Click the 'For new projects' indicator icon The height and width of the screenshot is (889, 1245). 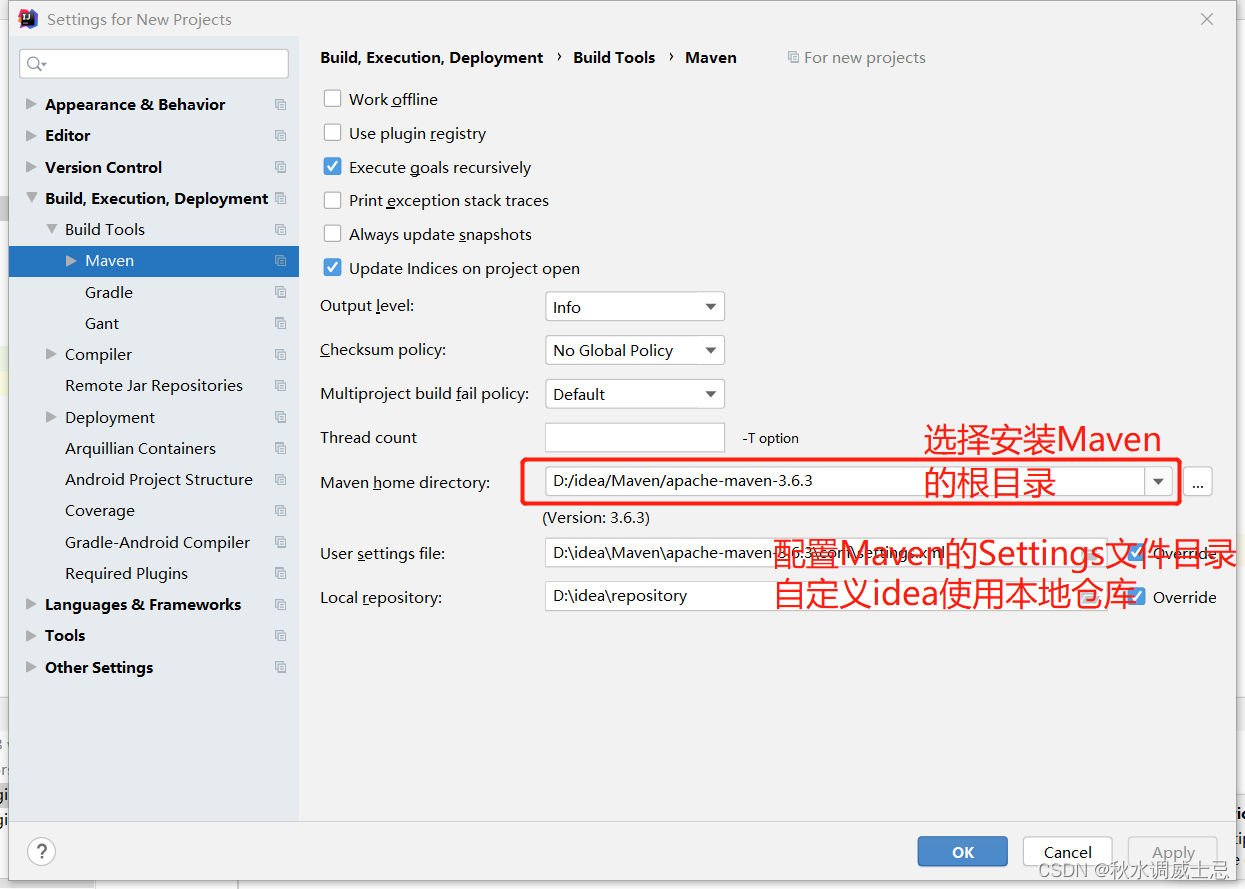coord(793,58)
